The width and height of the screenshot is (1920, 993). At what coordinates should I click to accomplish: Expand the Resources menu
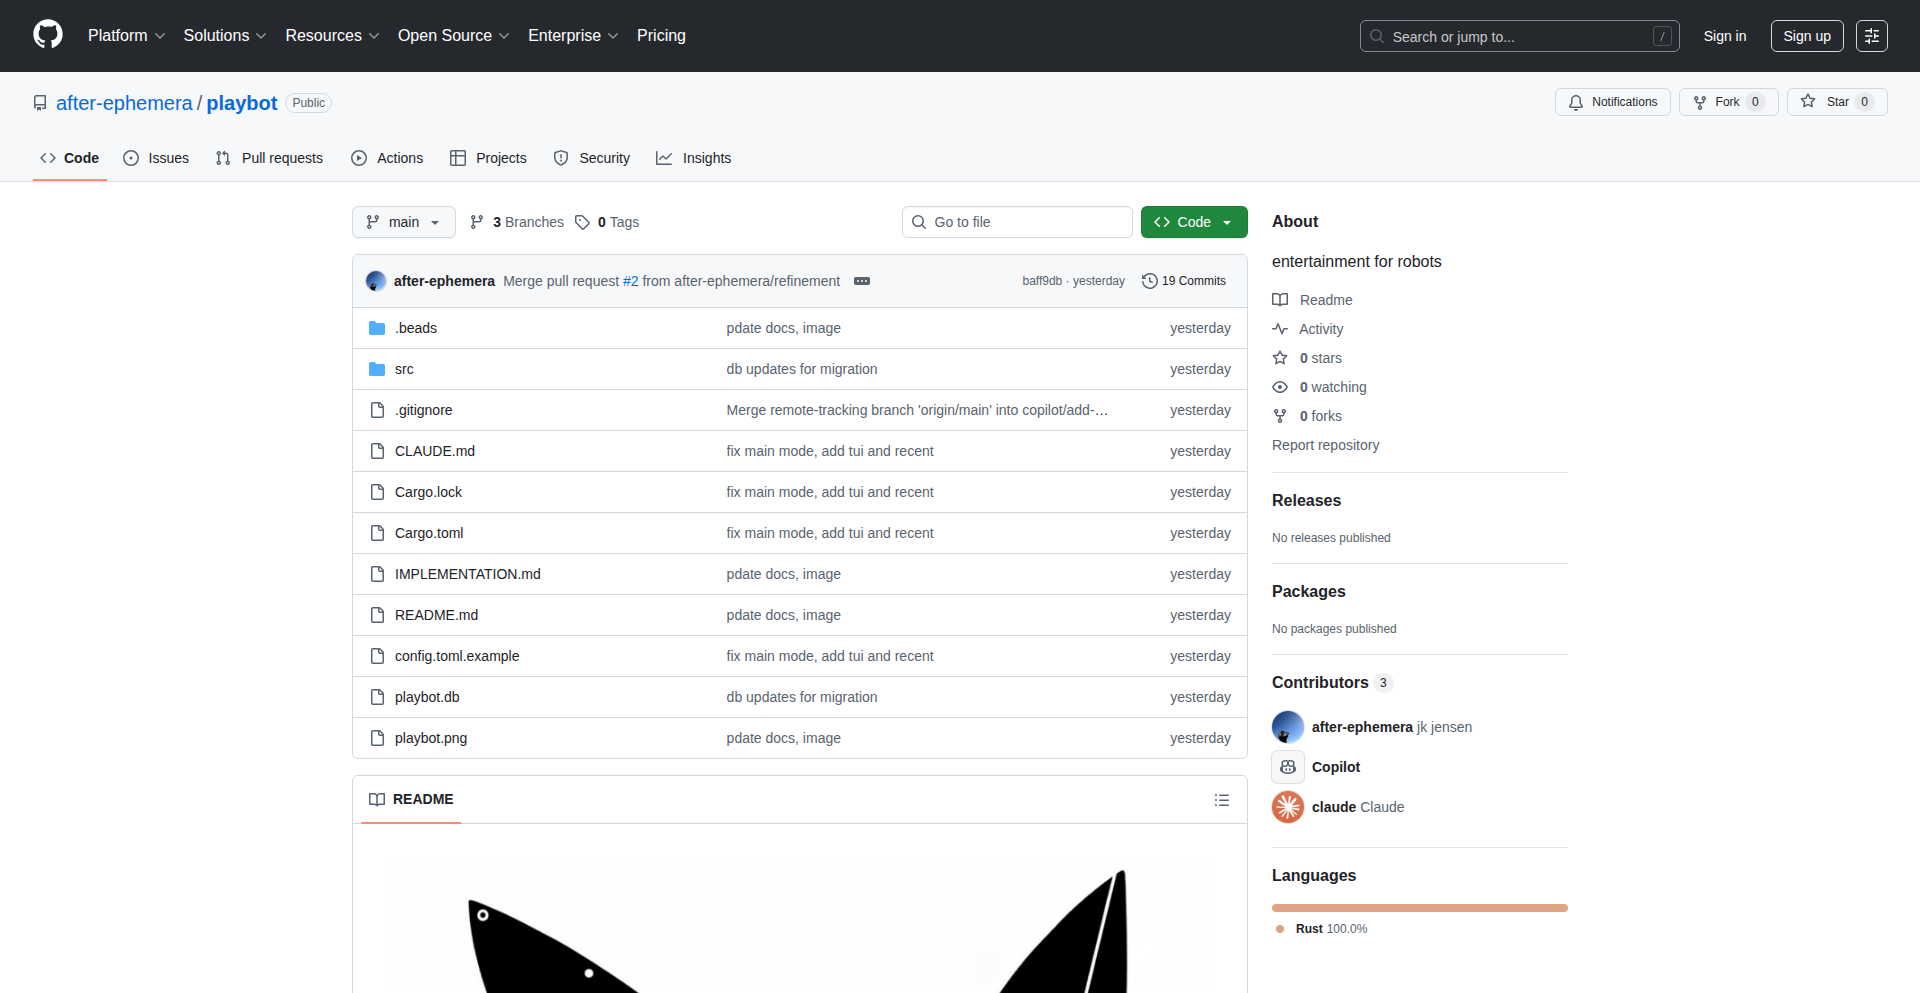coord(332,36)
